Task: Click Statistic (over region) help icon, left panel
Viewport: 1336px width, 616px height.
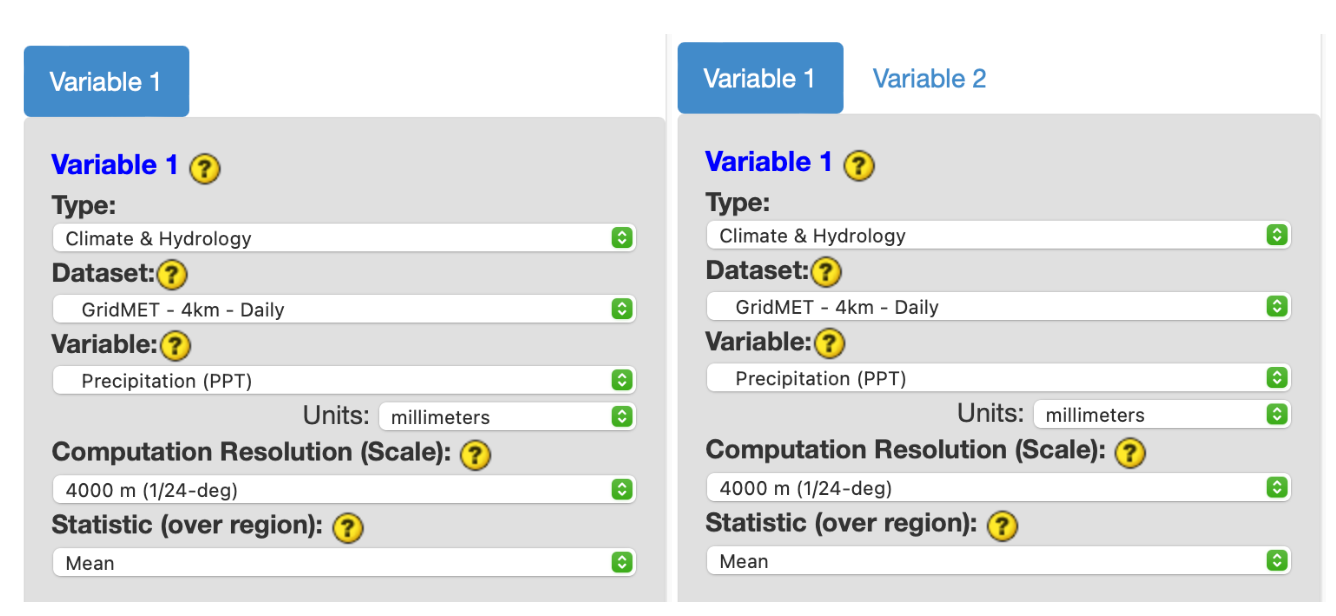Action: [347, 527]
